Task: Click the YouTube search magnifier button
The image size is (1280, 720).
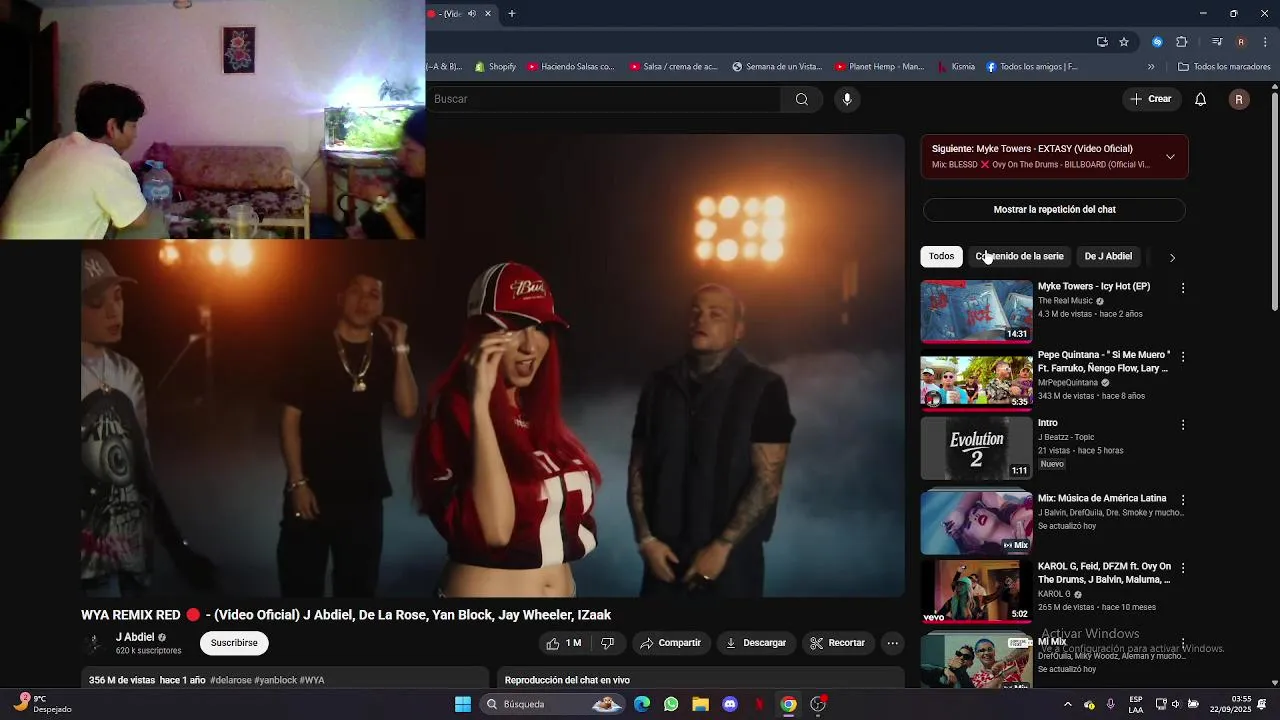Action: coord(801,99)
